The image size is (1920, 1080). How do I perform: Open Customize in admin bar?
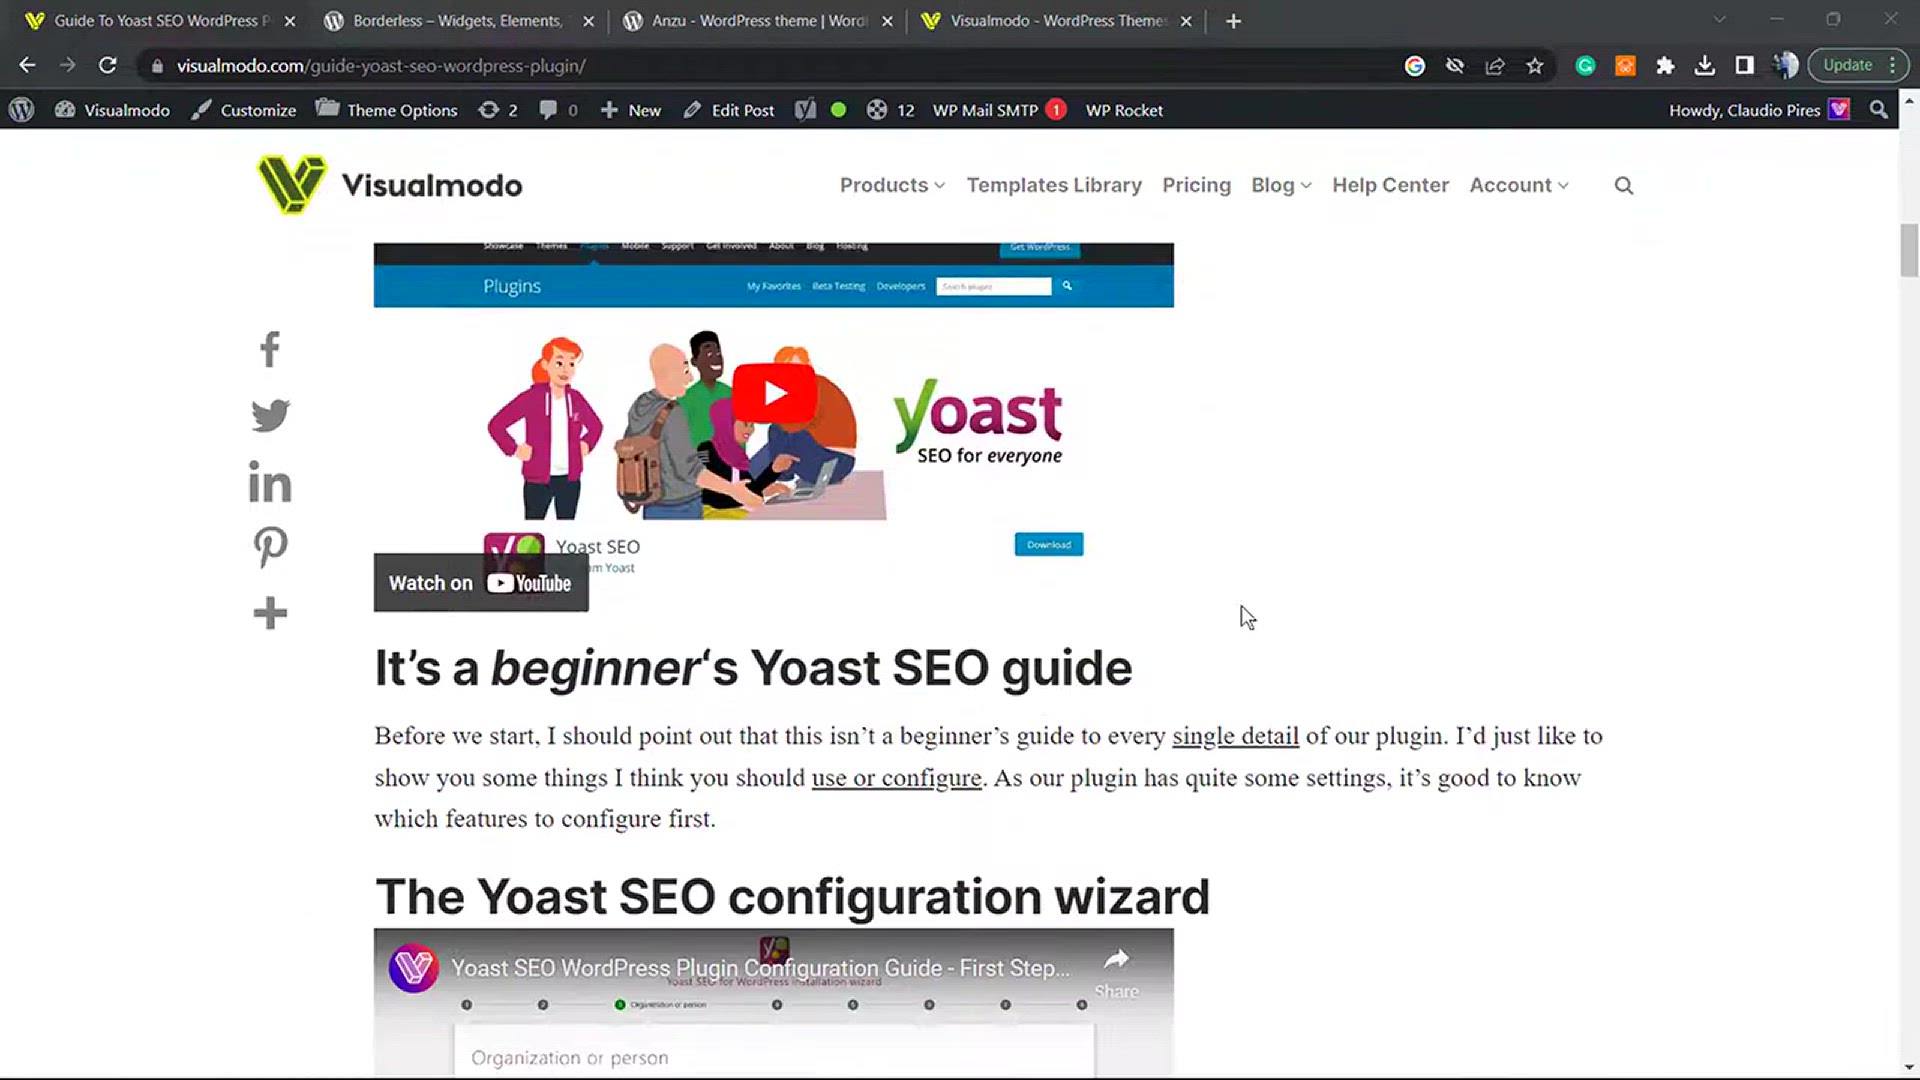(244, 110)
